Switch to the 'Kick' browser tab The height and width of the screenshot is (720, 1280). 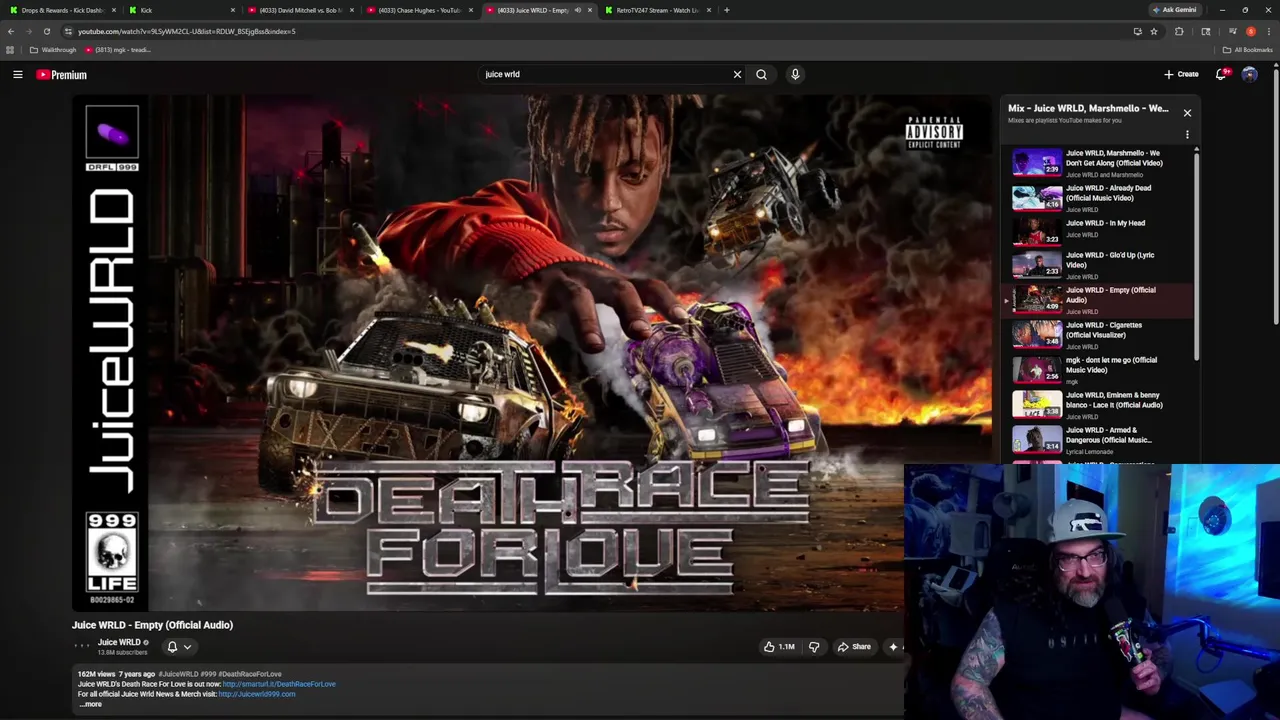[180, 10]
